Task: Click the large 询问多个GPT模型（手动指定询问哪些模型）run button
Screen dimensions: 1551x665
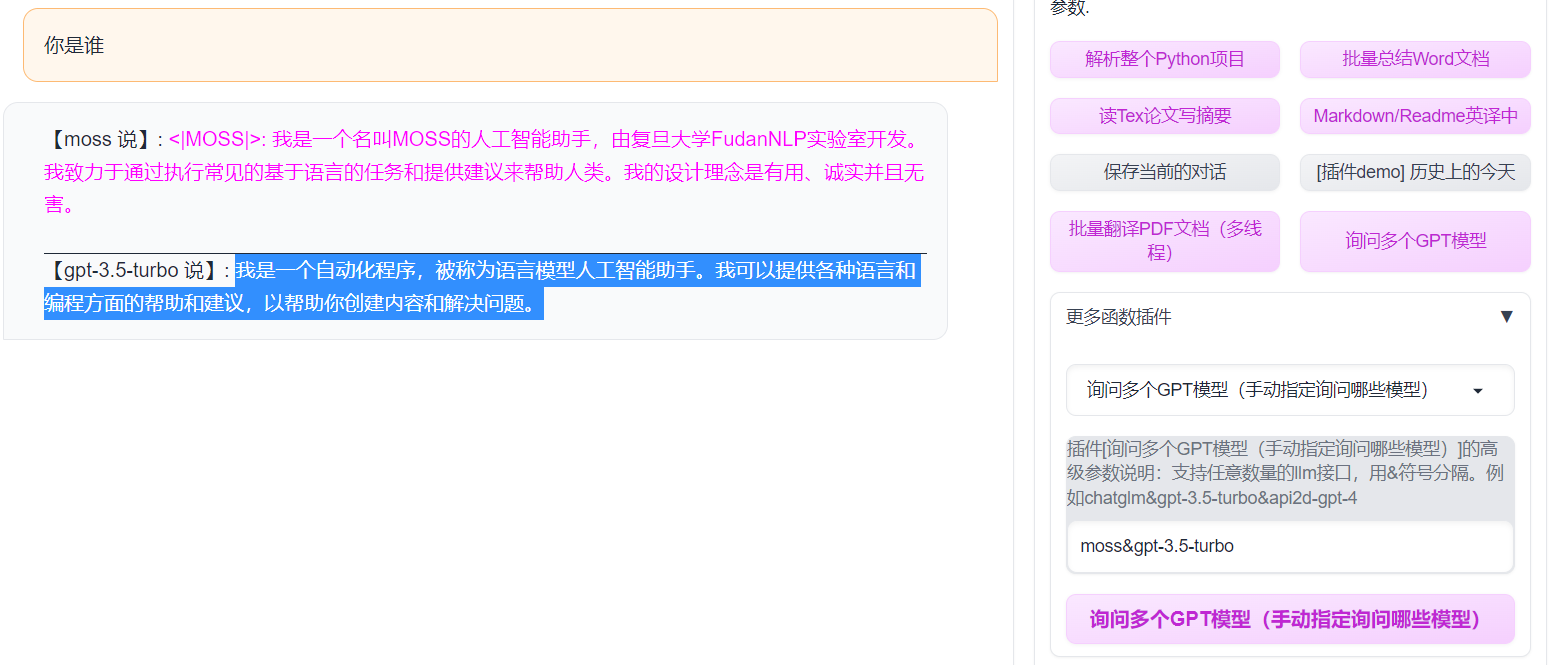Action: [x=1290, y=619]
